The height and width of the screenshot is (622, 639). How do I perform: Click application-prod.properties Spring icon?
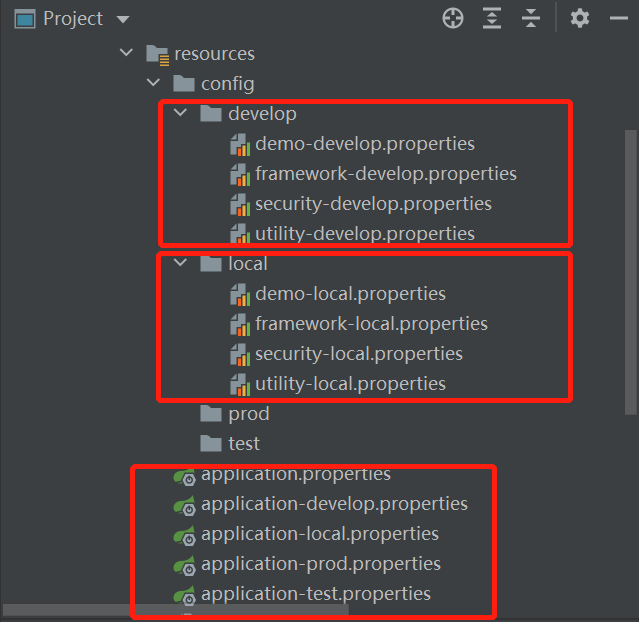tap(185, 566)
